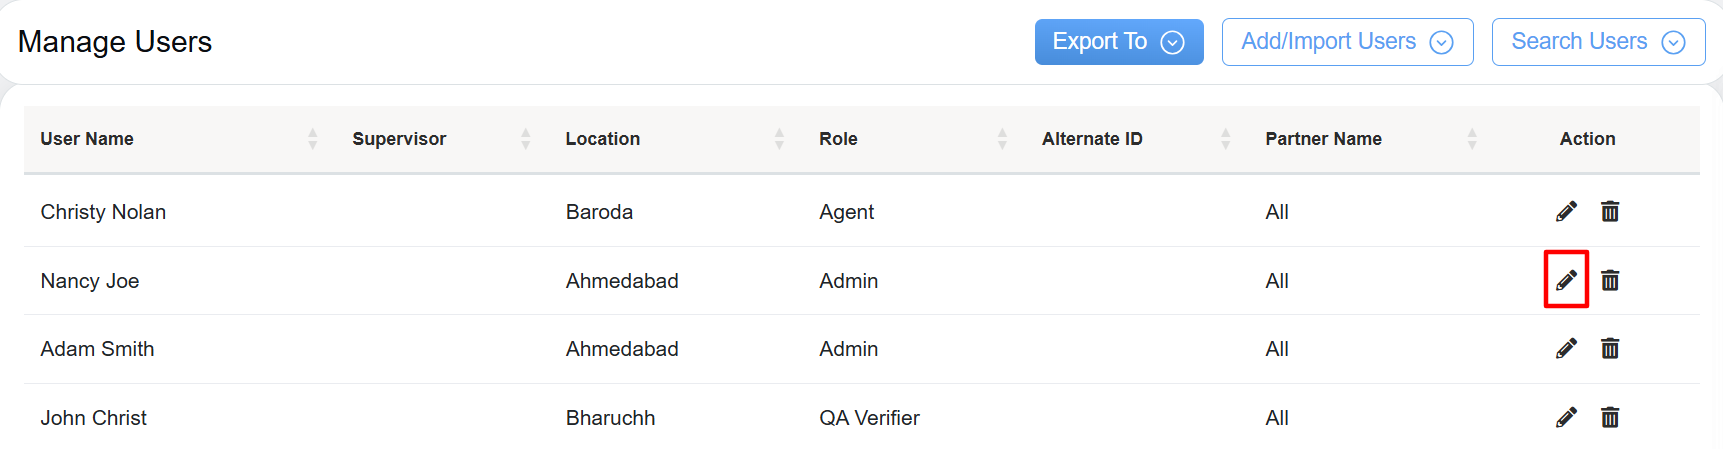Expand the Search Users panel

[1597, 42]
